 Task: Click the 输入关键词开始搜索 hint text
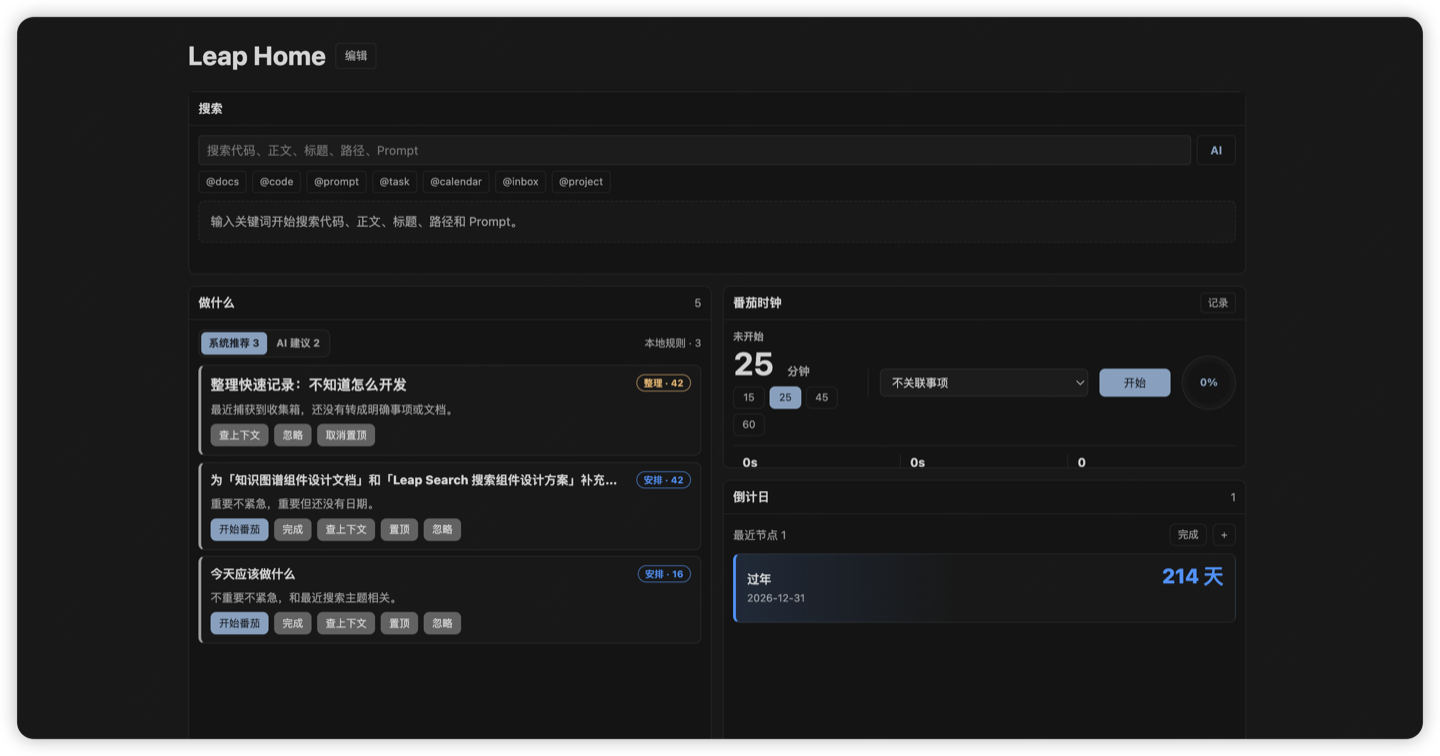pyautogui.click(x=366, y=222)
